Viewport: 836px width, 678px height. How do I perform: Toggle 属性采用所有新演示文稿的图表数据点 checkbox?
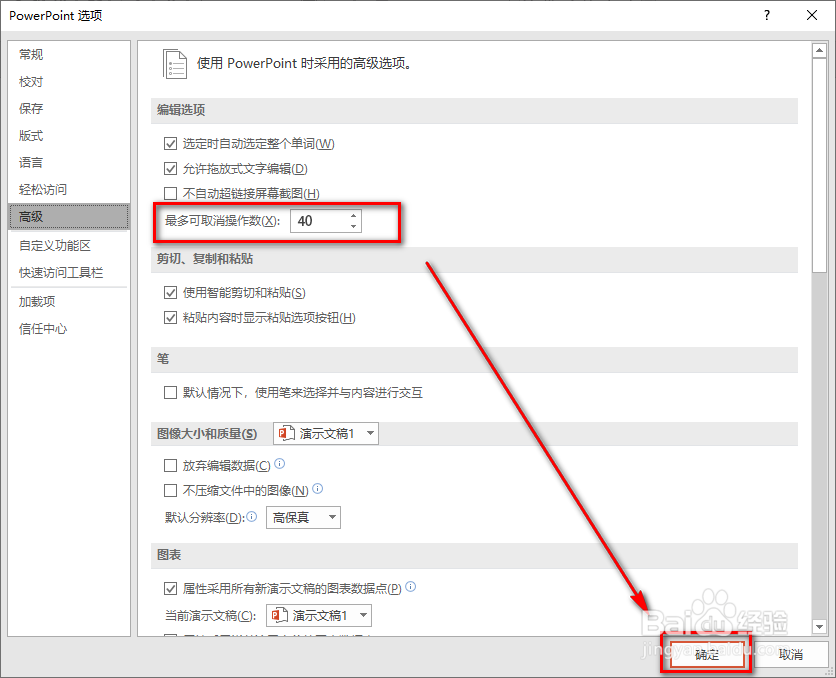171,588
